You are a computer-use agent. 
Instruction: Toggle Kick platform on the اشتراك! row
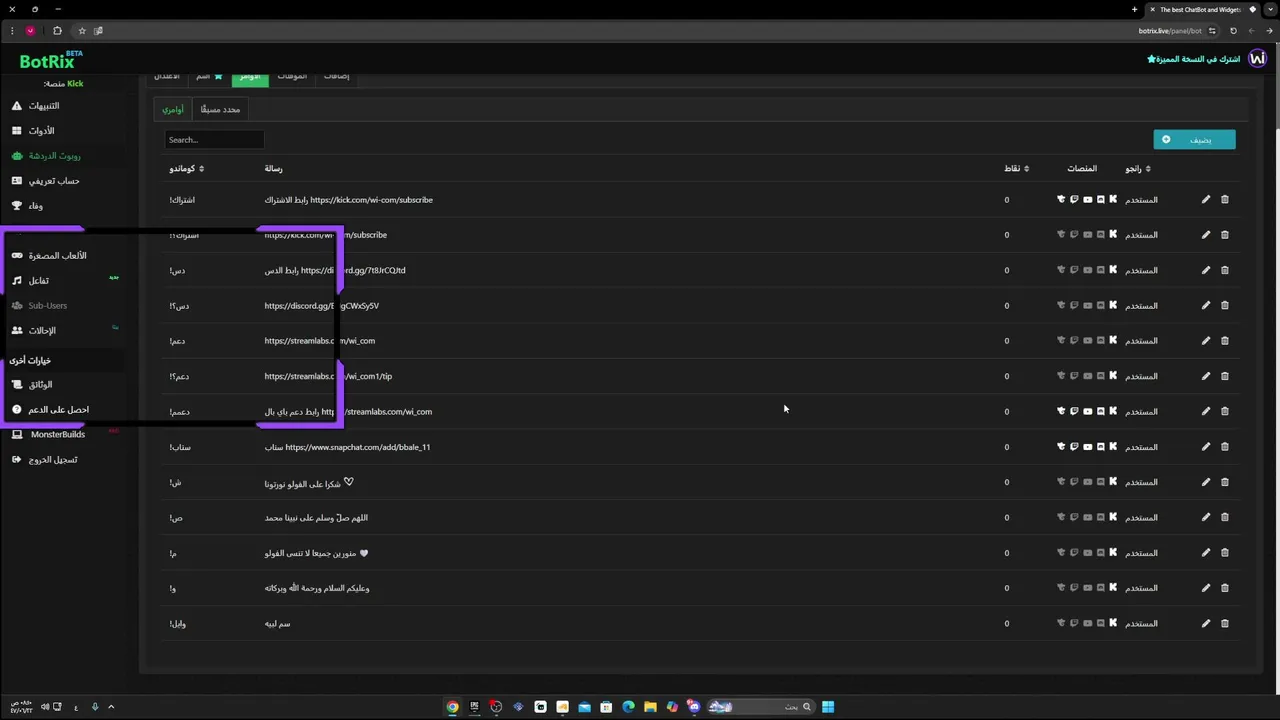1113,199
